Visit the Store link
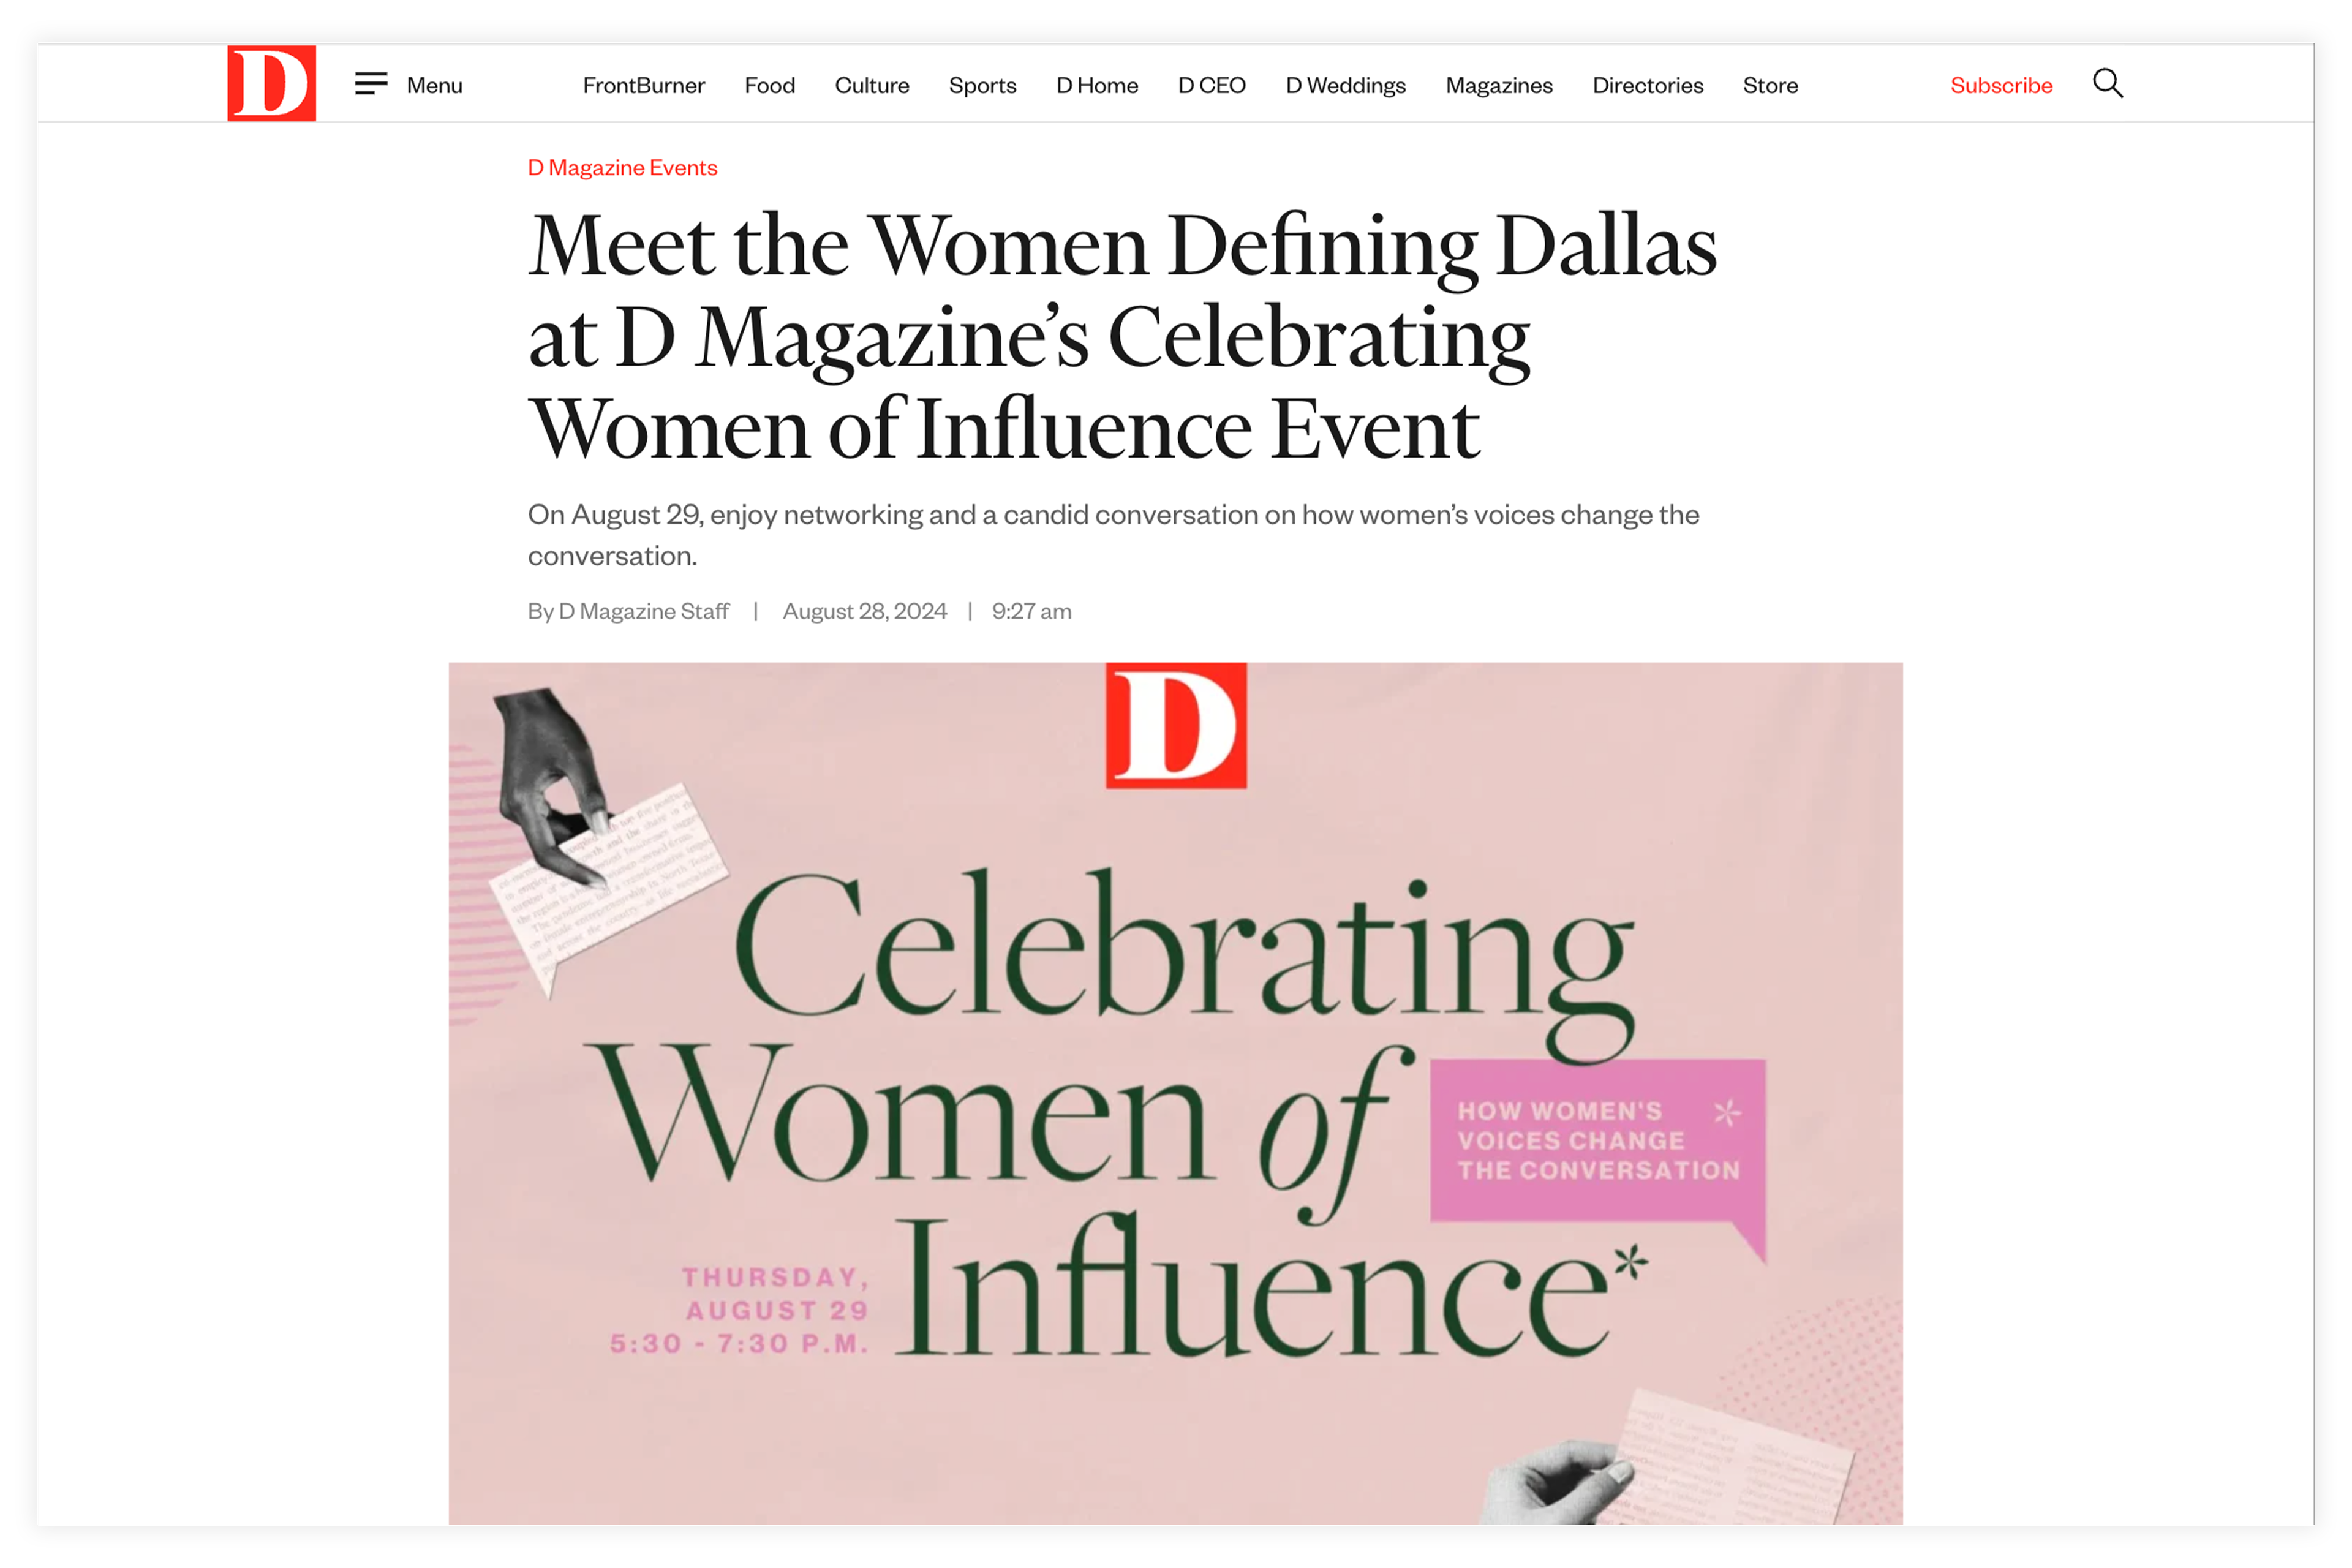This screenshot has height=1568, width=2352. (1770, 86)
